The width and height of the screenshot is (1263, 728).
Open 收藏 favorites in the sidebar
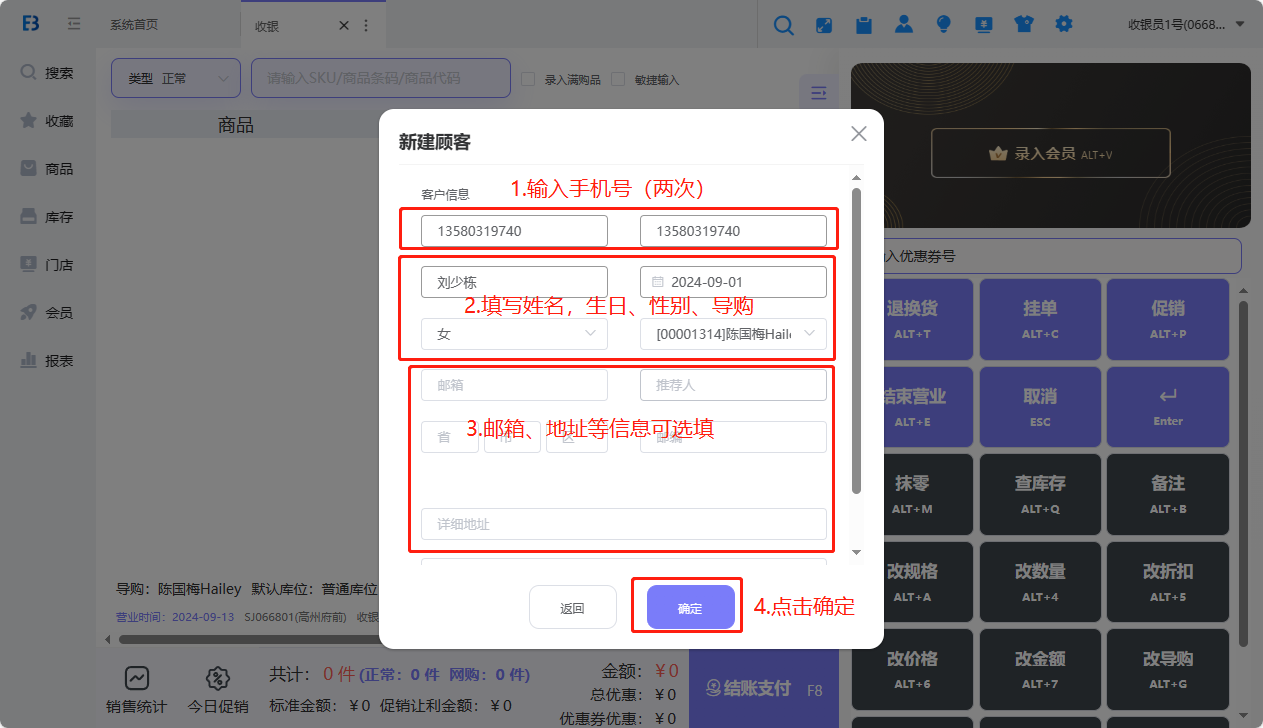[x=48, y=121]
